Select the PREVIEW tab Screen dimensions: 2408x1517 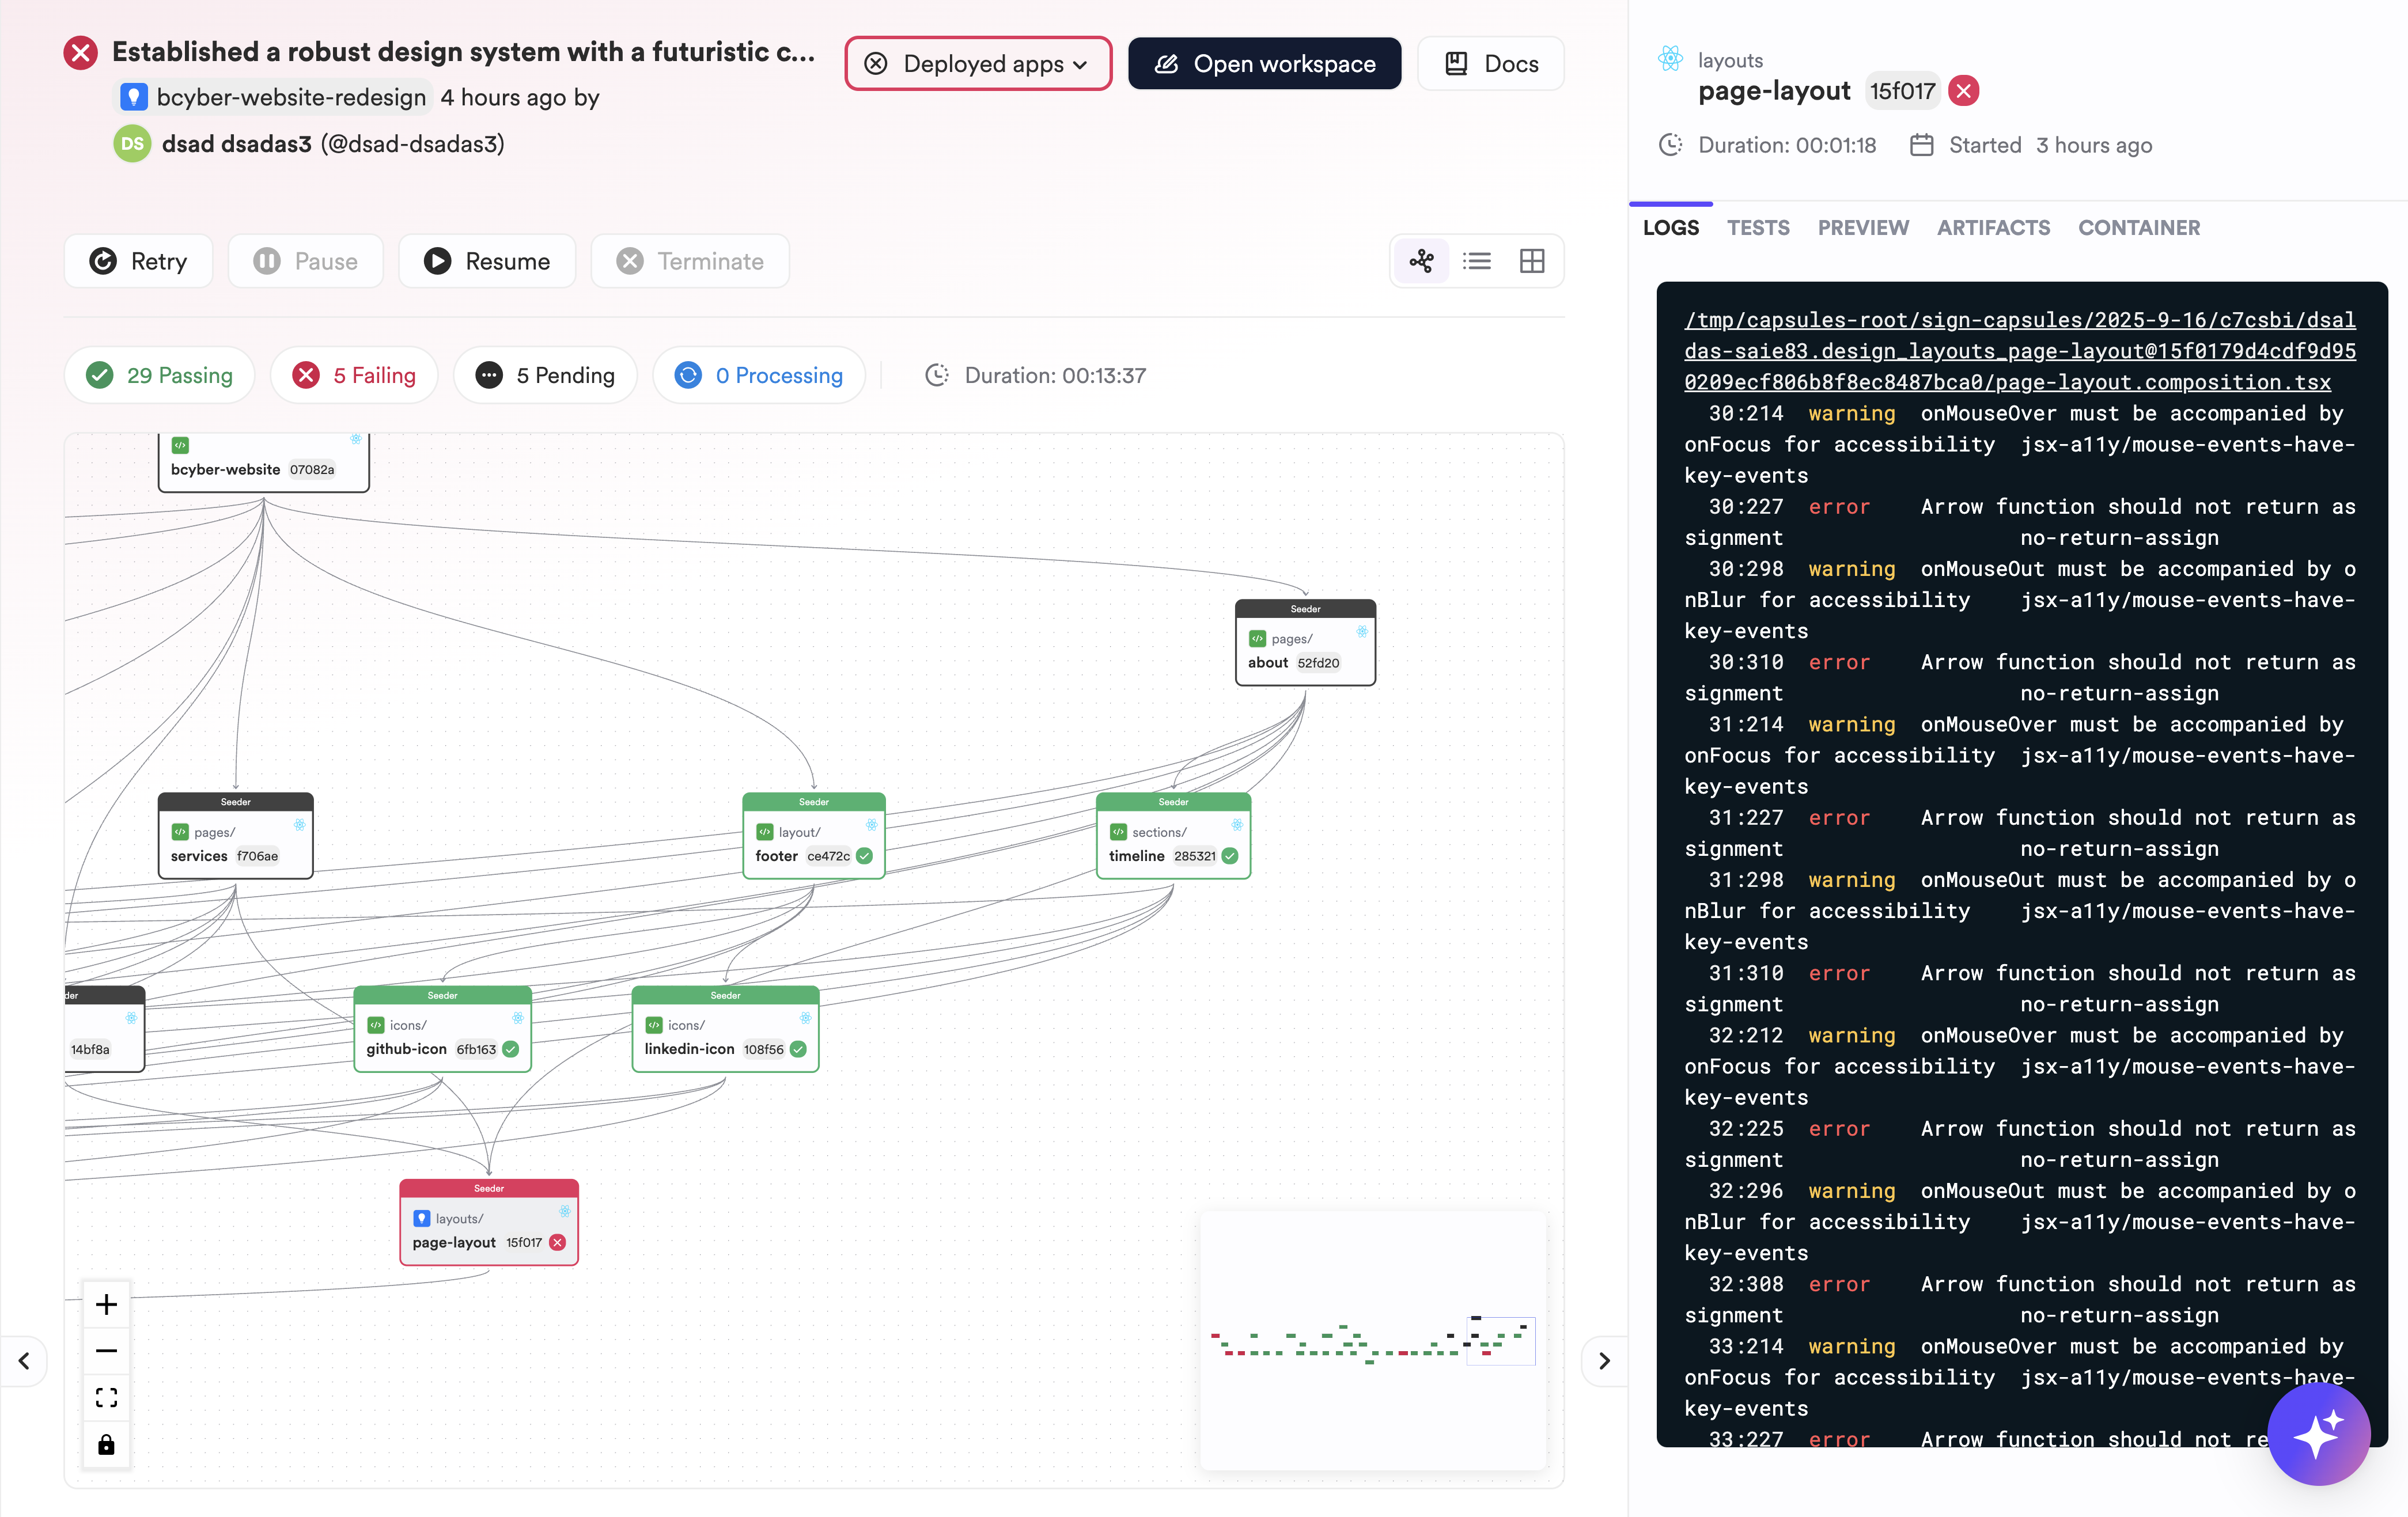[1863, 228]
